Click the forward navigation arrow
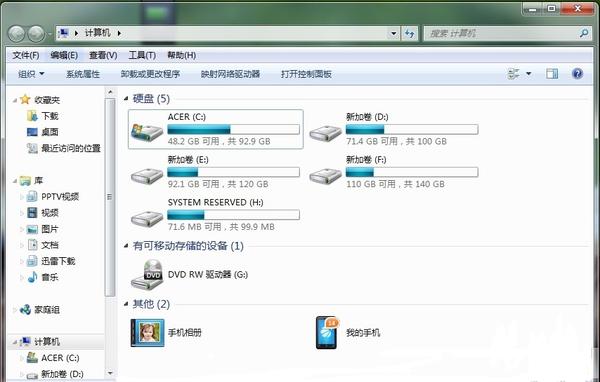The height and width of the screenshot is (382, 600). click(36, 34)
